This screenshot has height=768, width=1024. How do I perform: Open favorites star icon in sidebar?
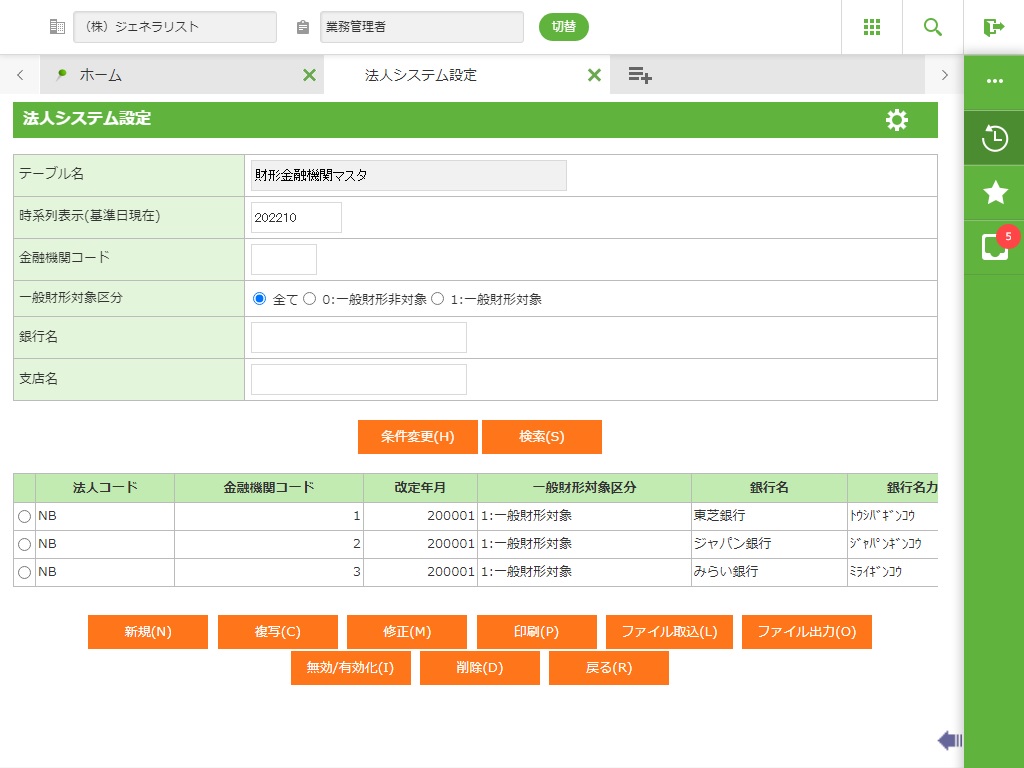click(995, 193)
